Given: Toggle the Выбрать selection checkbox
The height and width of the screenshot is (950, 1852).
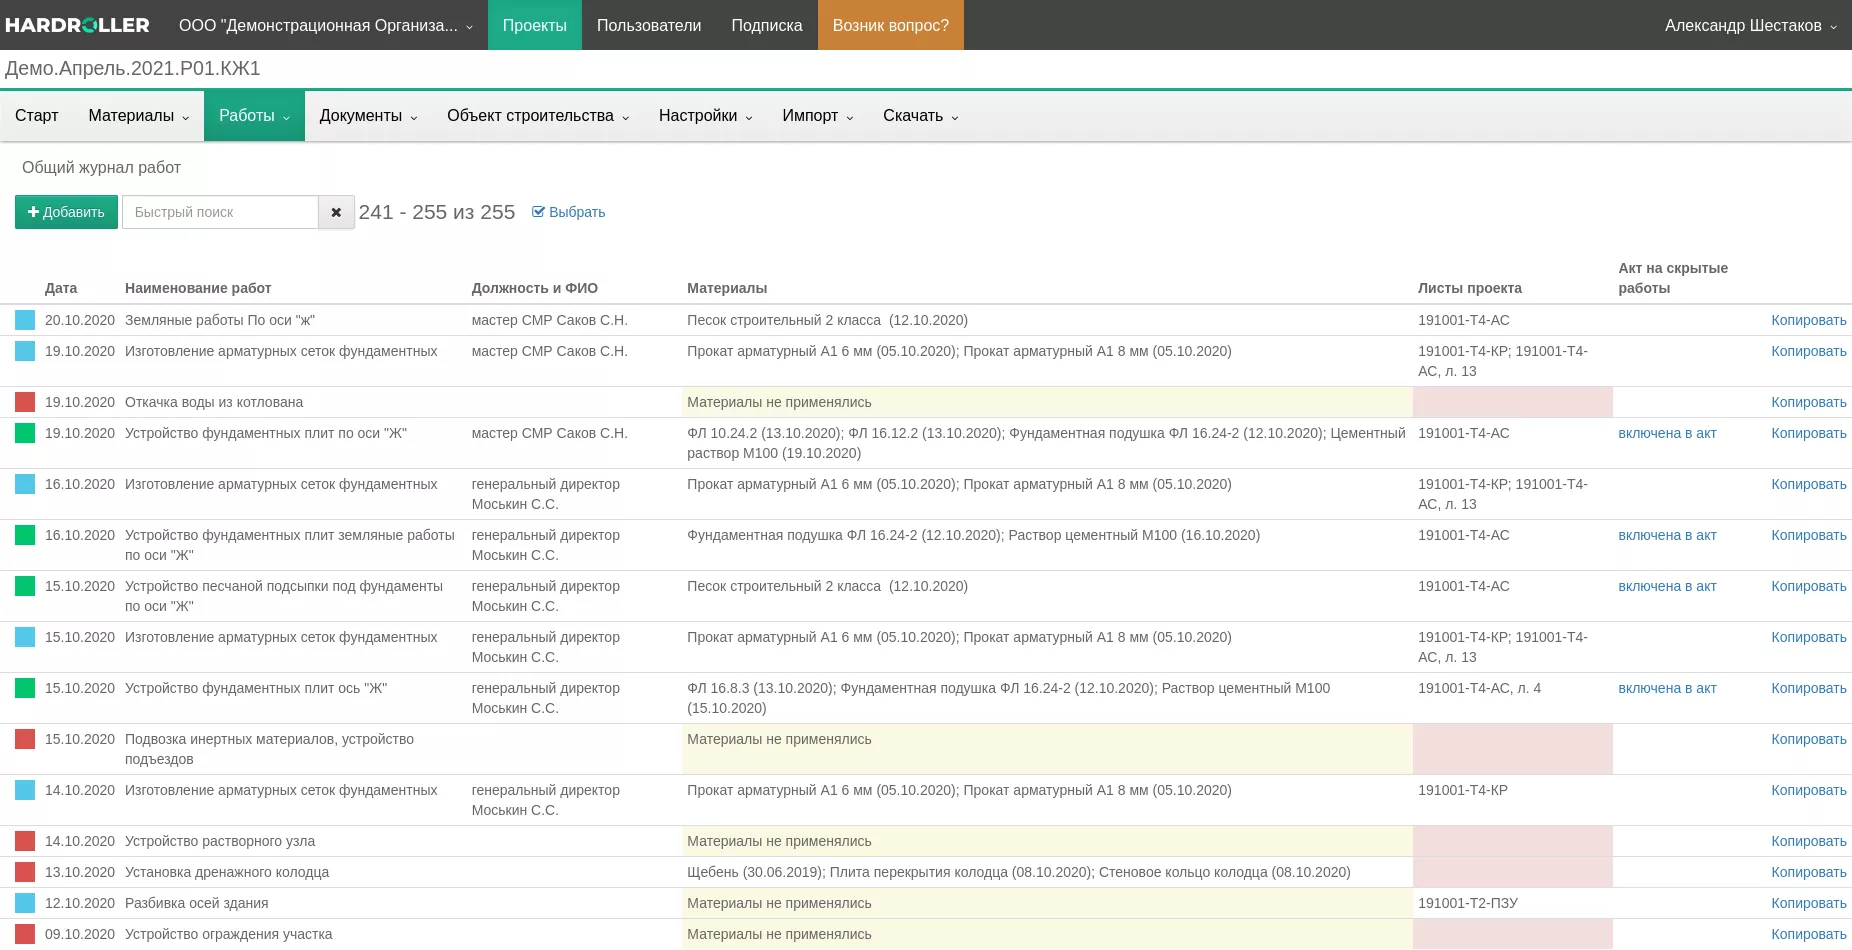Looking at the screenshot, I should [568, 212].
